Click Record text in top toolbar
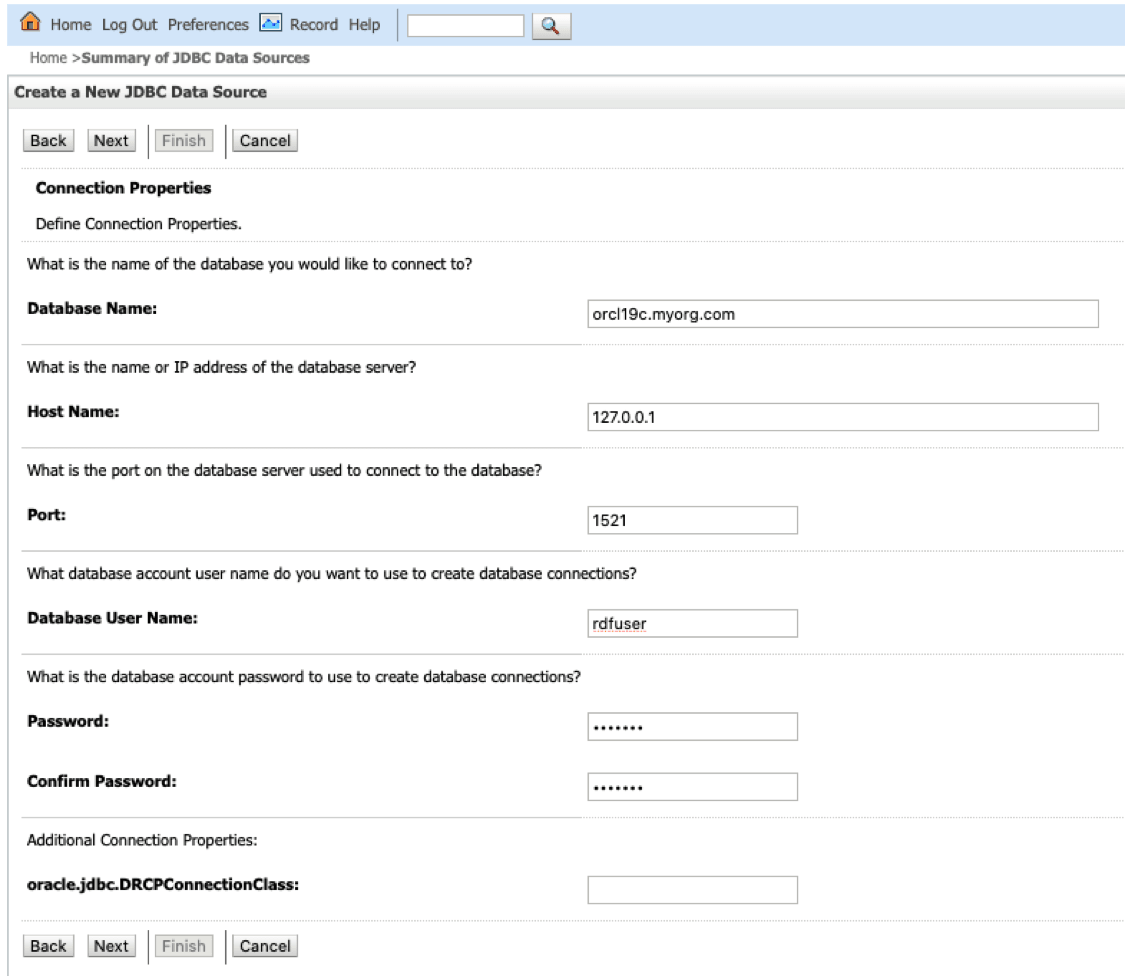The image size is (1125, 976). [314, 24]
